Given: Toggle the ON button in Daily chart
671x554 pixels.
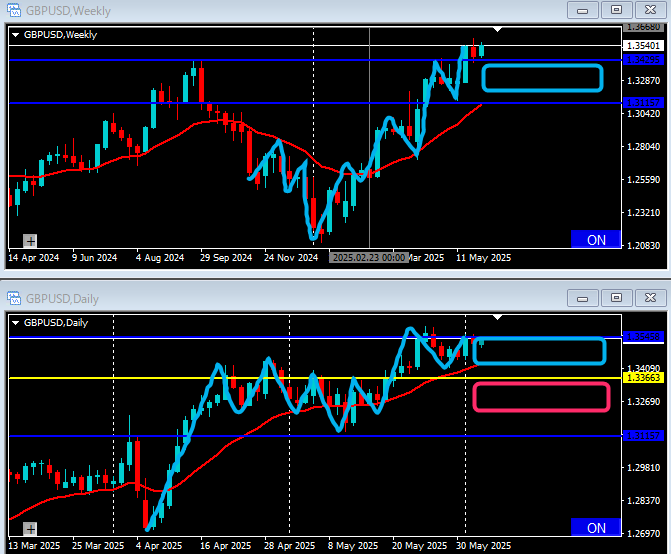Looking at the screenshot, I should click(596, 527).
